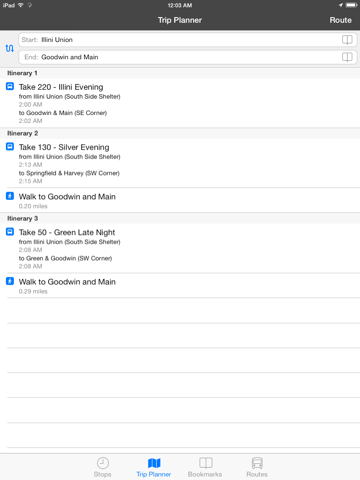This screenshot has width=360, height=480.
Task: Tap walk icon under Itinerary 2
Action: [x=10, y=196]
